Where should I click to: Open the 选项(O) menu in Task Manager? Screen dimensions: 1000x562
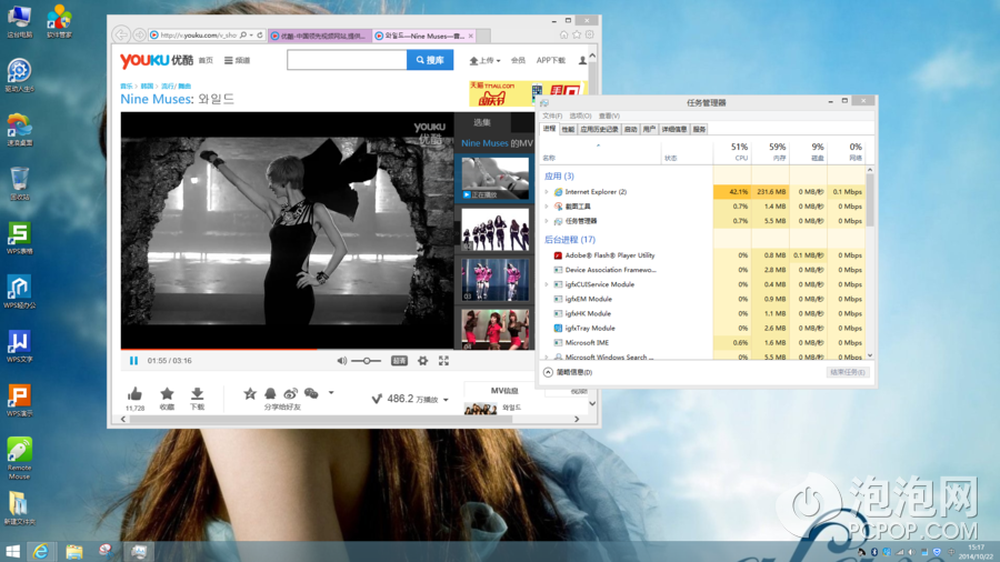(x=580, y=116)
